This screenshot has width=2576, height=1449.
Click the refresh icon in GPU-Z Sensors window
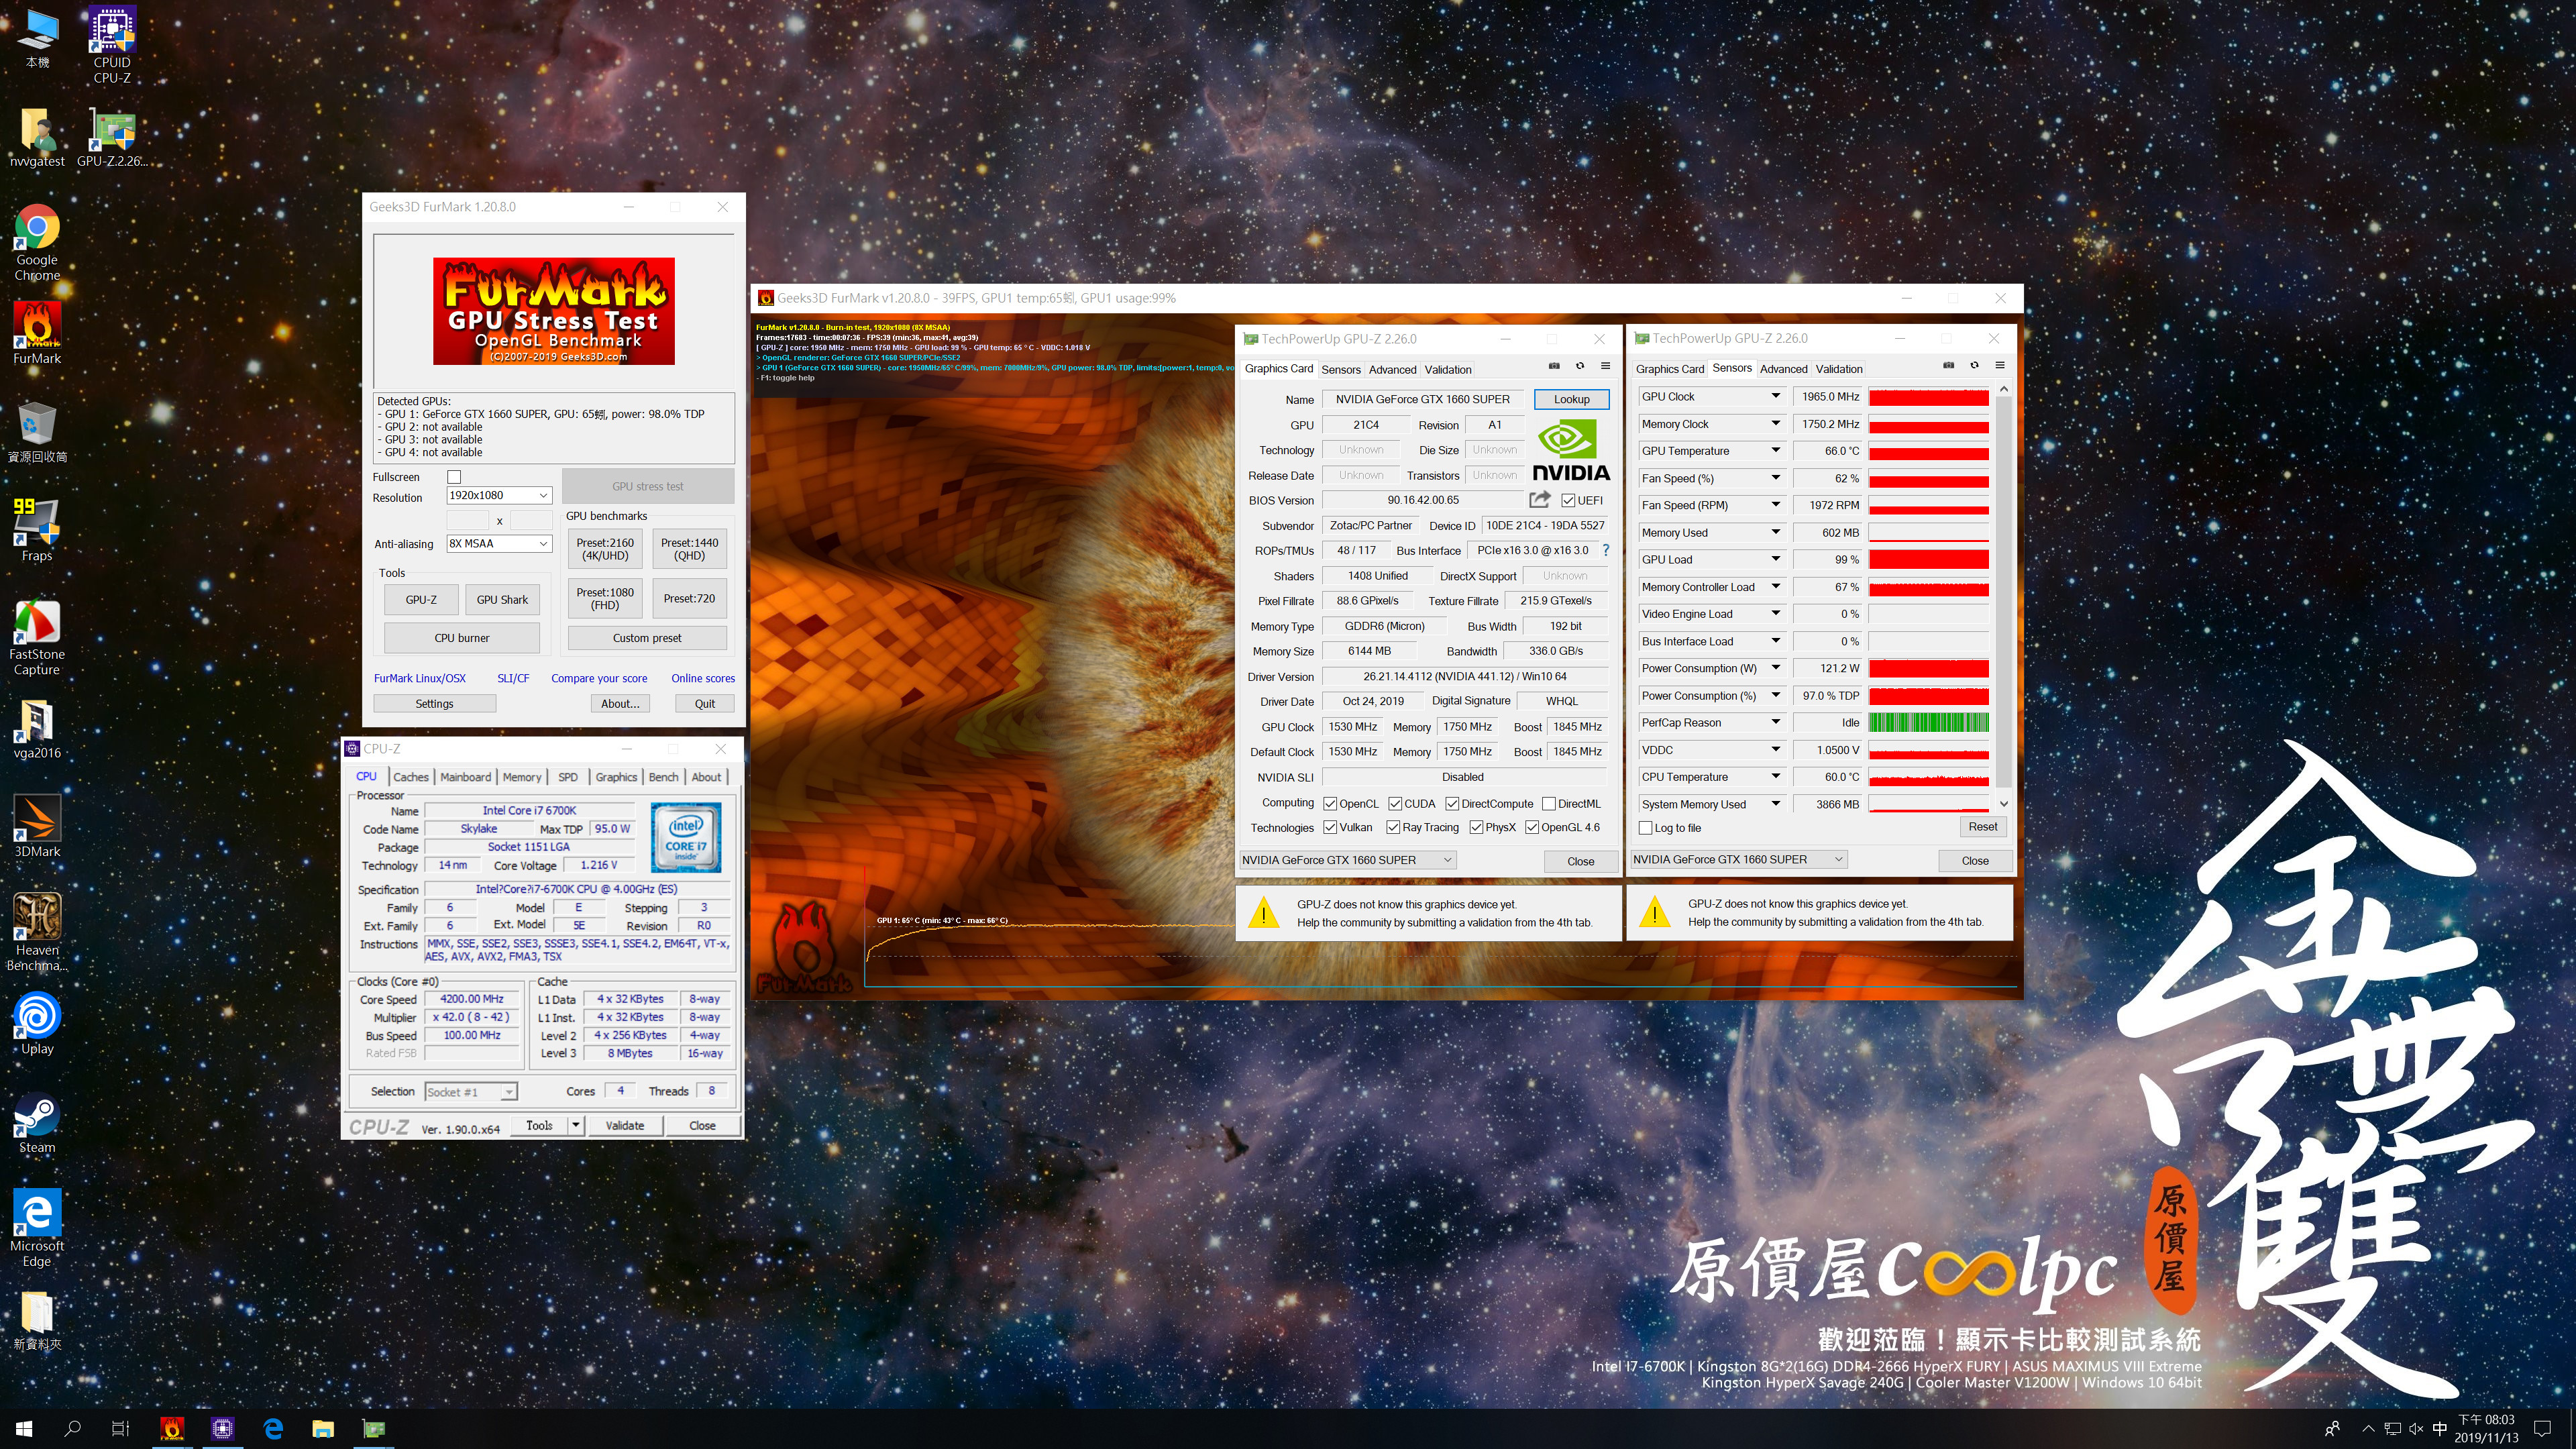pos(1974,365)
